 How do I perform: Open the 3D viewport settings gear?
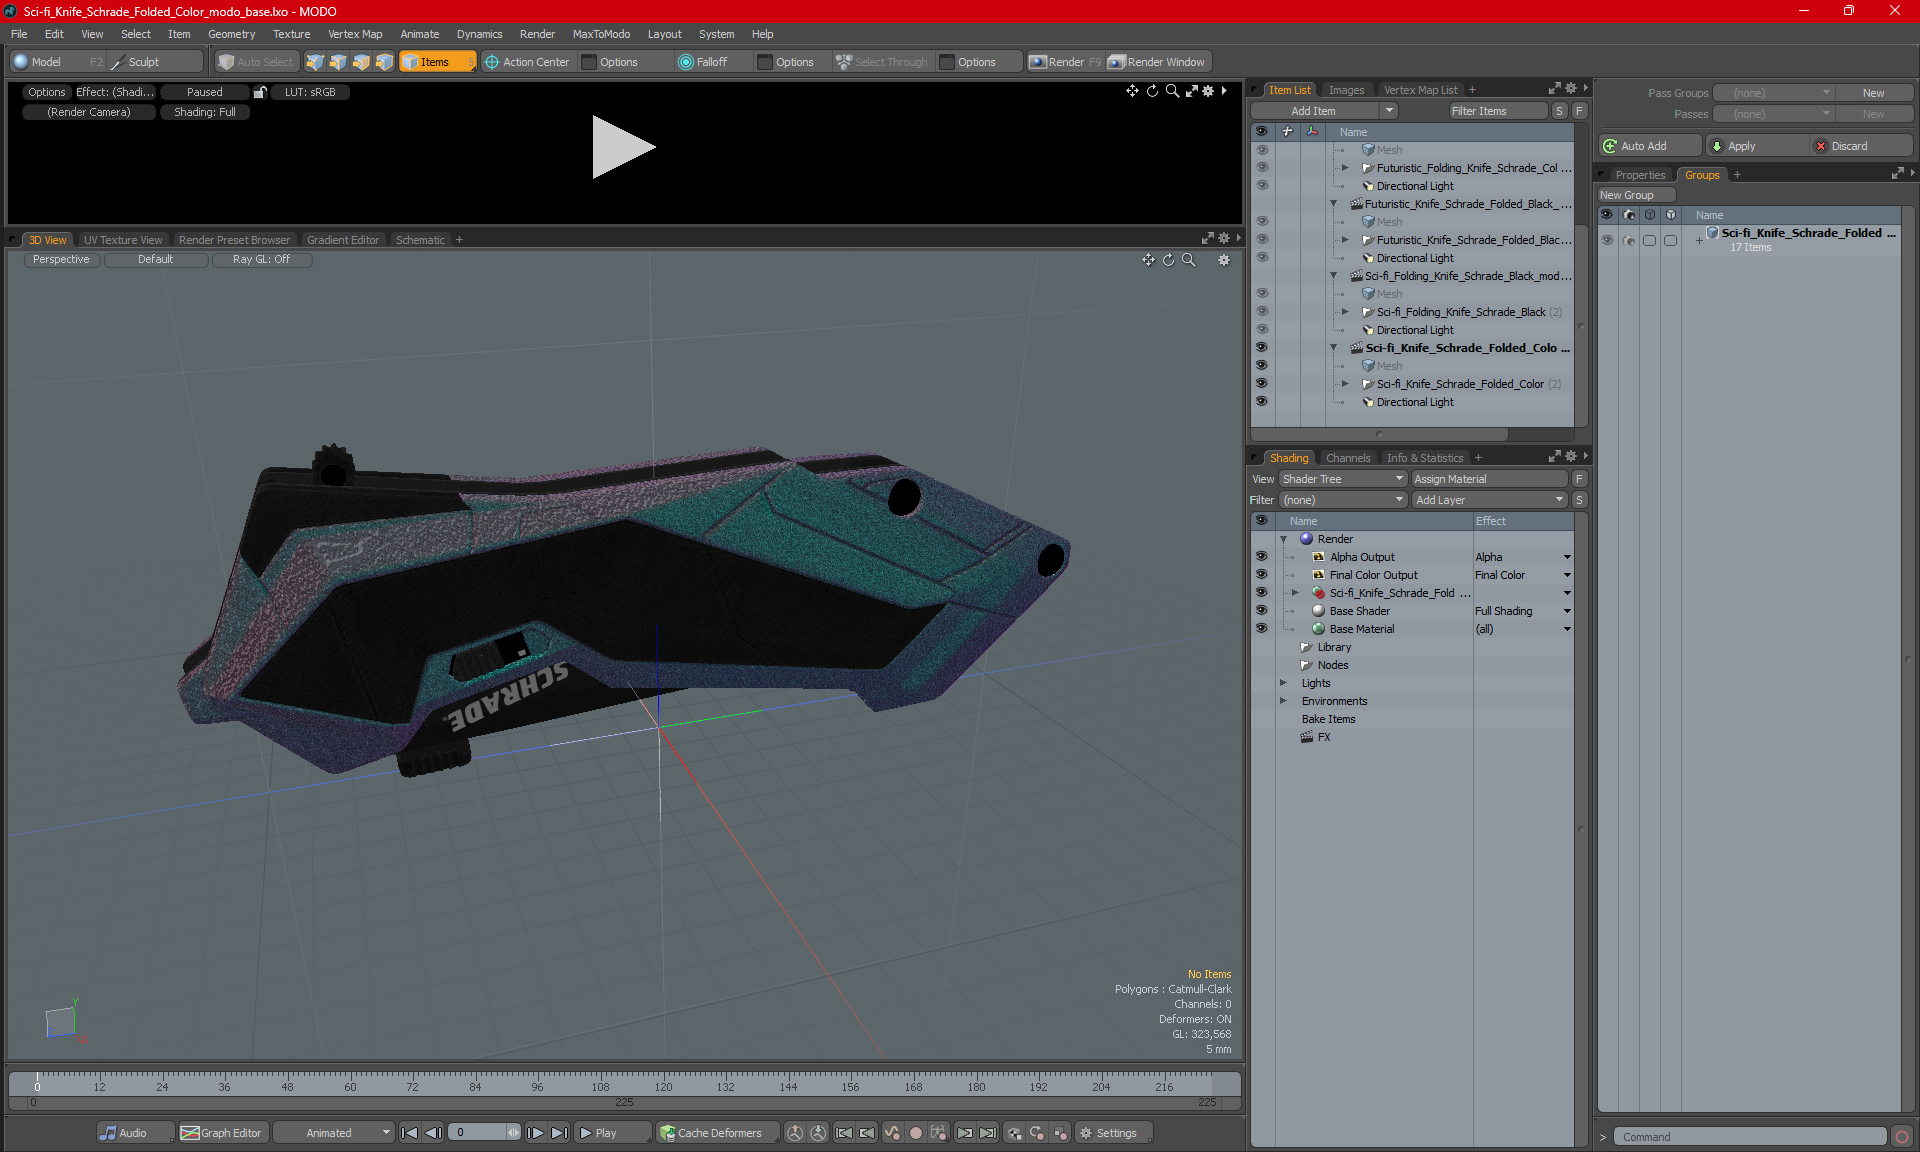pyautogui.click(x=1224, y=260)
